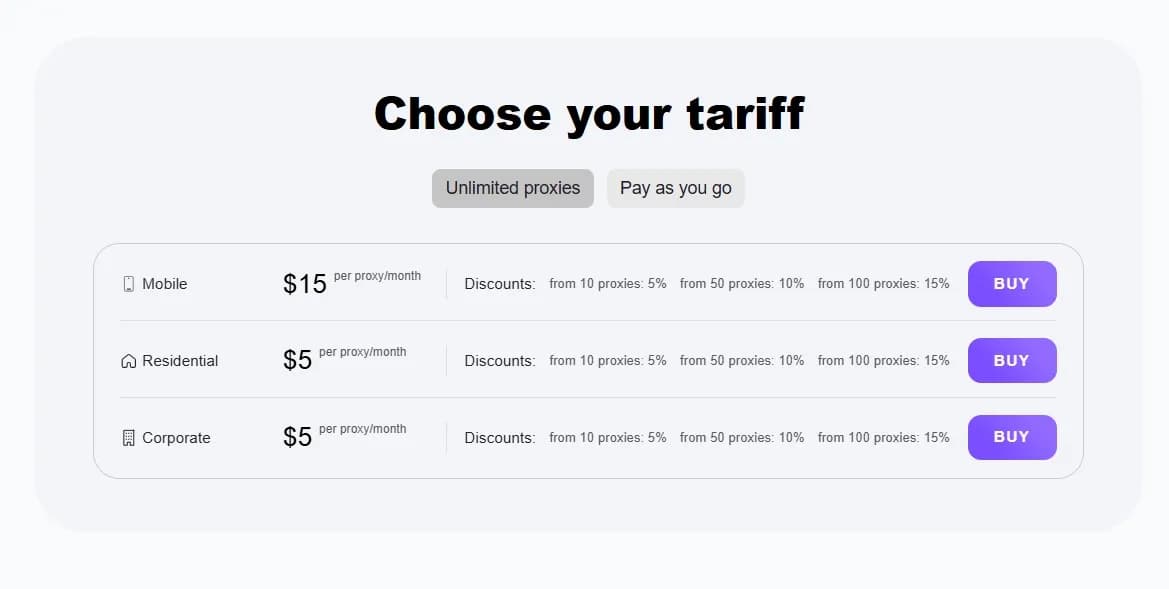Click the Corporate building icon
The image size is (1169, 589).
[x=128, y=437]
